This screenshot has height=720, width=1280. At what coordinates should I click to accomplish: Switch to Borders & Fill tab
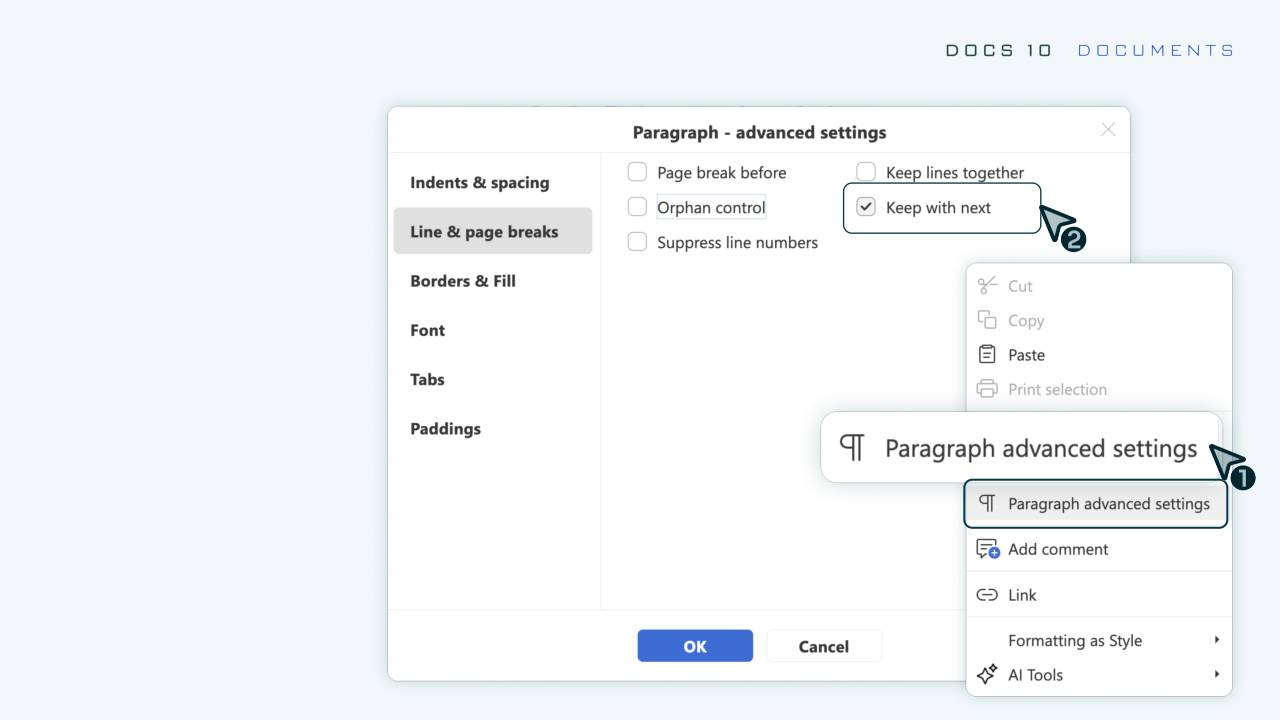[493, 281]
